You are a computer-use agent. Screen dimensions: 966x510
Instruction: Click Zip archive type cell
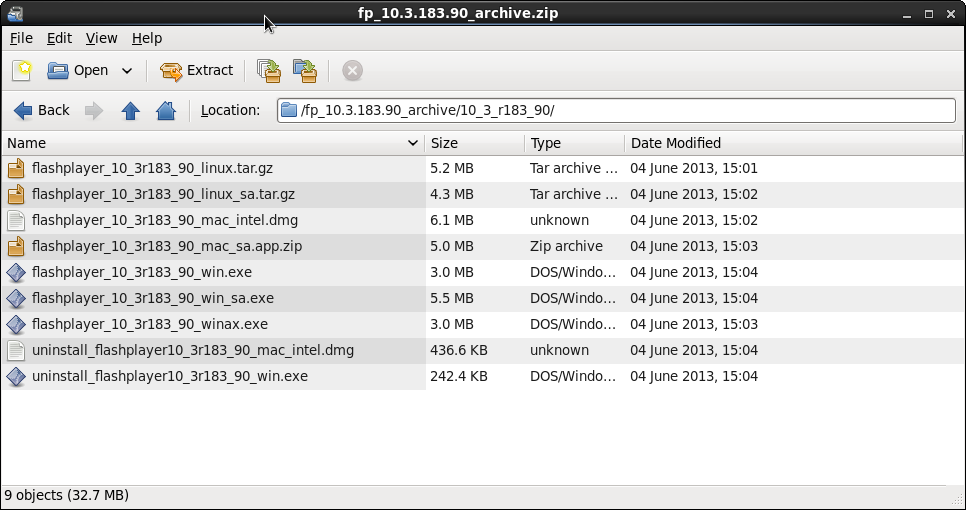click(566, 246)
